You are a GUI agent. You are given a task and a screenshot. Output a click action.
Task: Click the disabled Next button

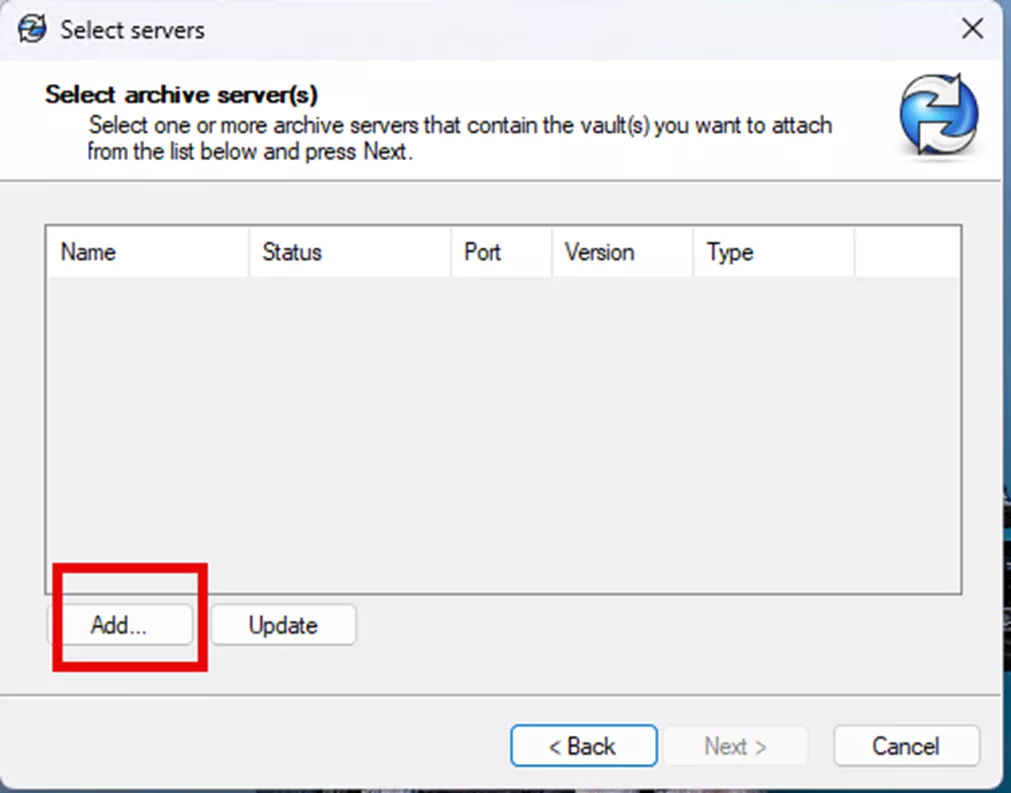[736, 746]
